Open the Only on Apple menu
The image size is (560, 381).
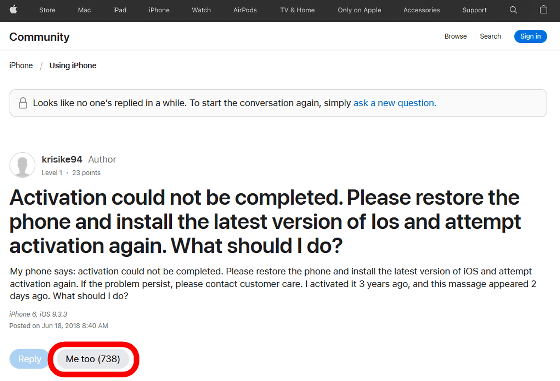click(x=359, y=10)
